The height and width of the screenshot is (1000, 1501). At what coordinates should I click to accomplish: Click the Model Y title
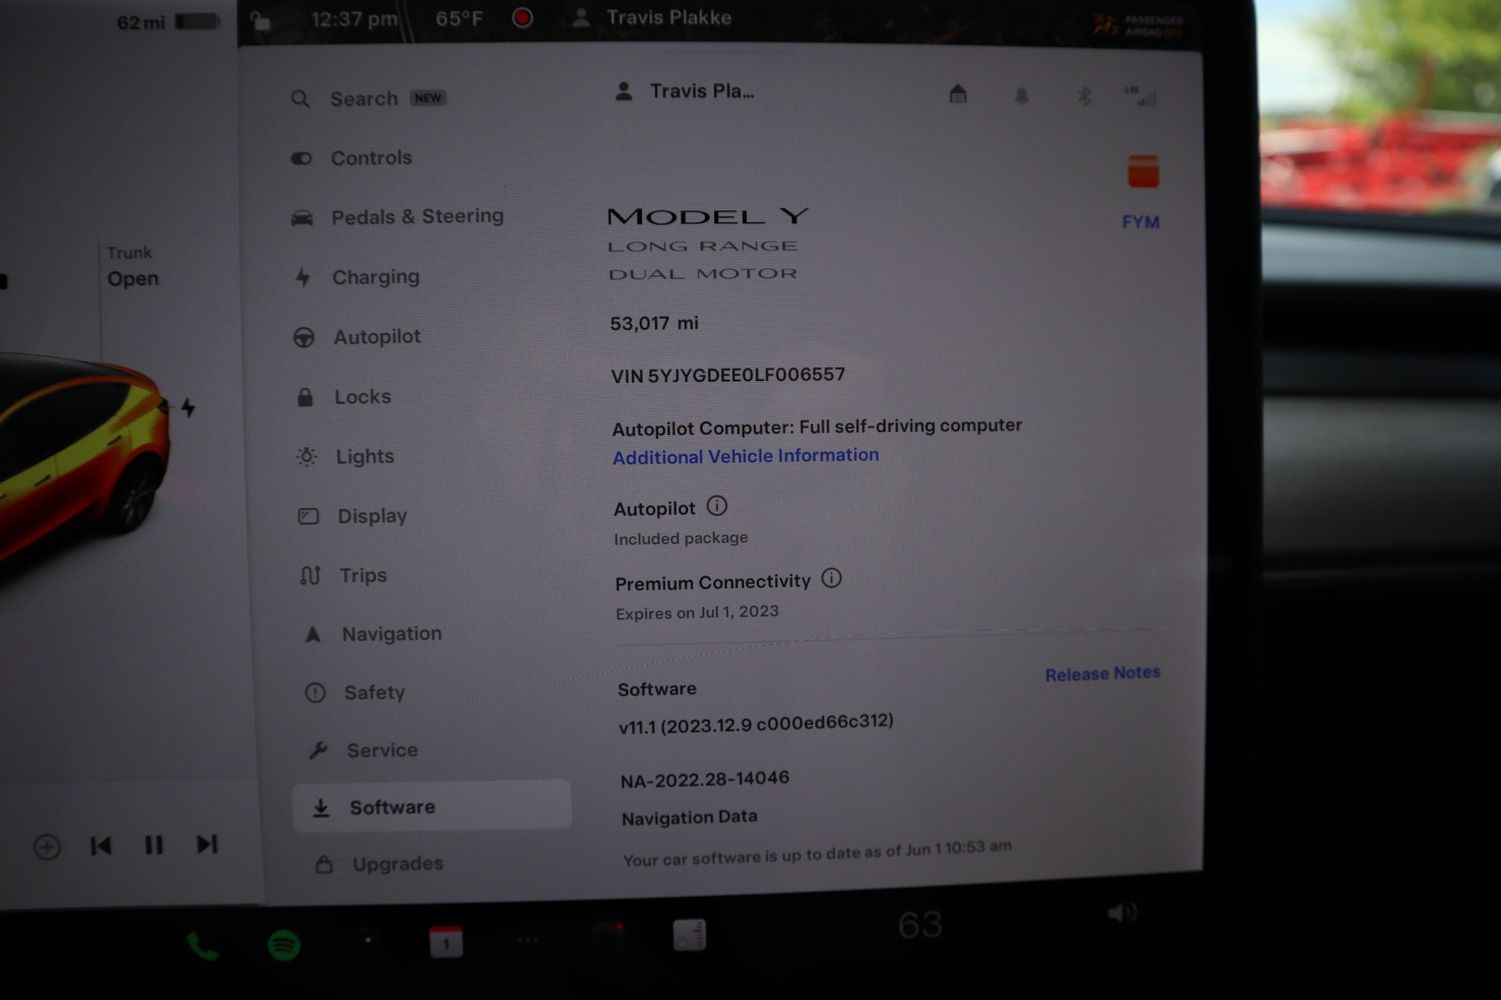(x=708, y=216)
